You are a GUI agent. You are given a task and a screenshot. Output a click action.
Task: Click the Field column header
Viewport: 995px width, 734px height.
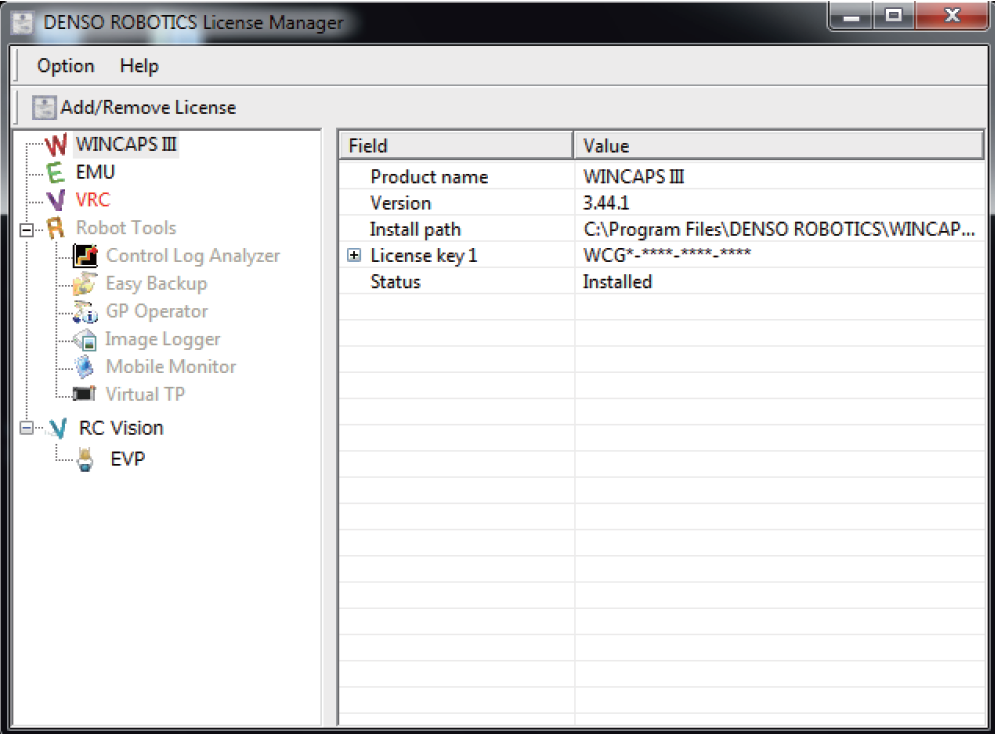(x=456, y=146)
